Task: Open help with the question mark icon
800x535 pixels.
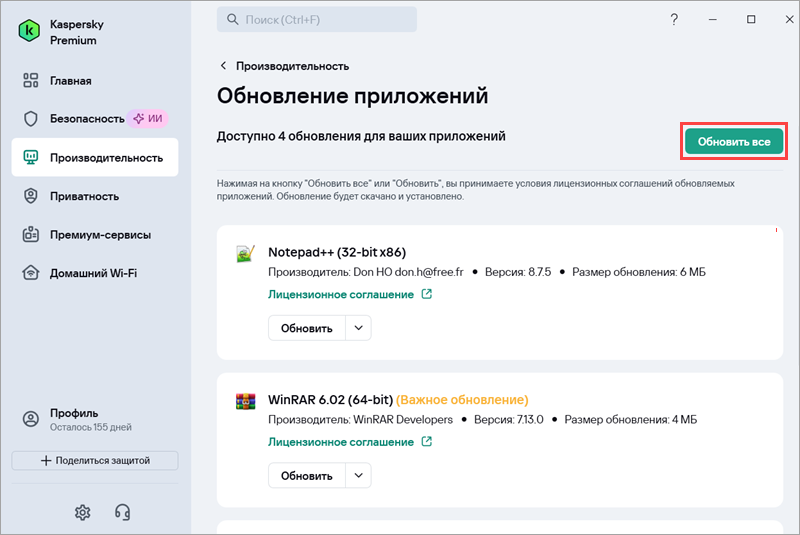Action: pyautogui.click(x=674, y=19)
